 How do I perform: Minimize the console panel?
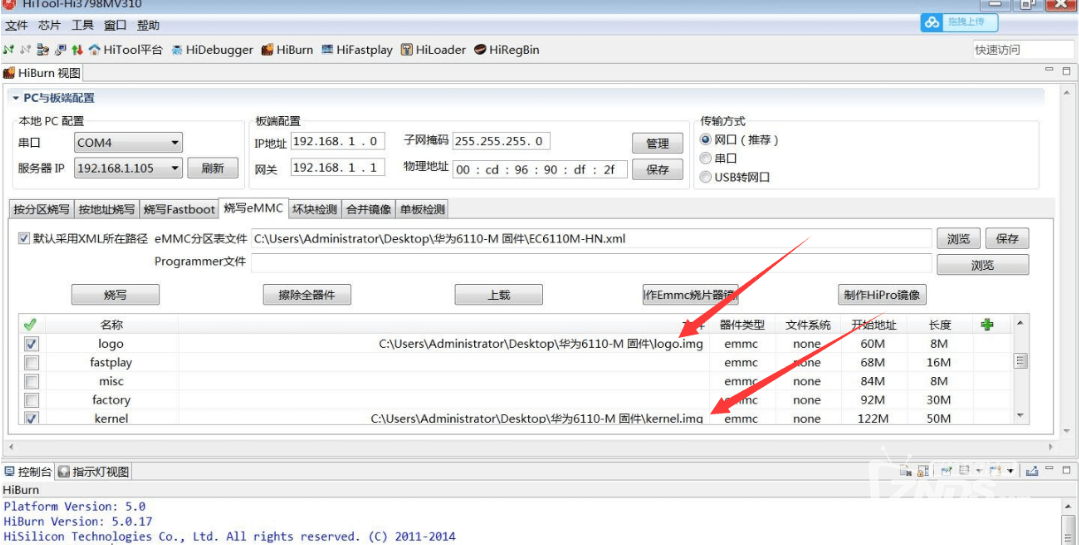click(x=1049, y=468)
